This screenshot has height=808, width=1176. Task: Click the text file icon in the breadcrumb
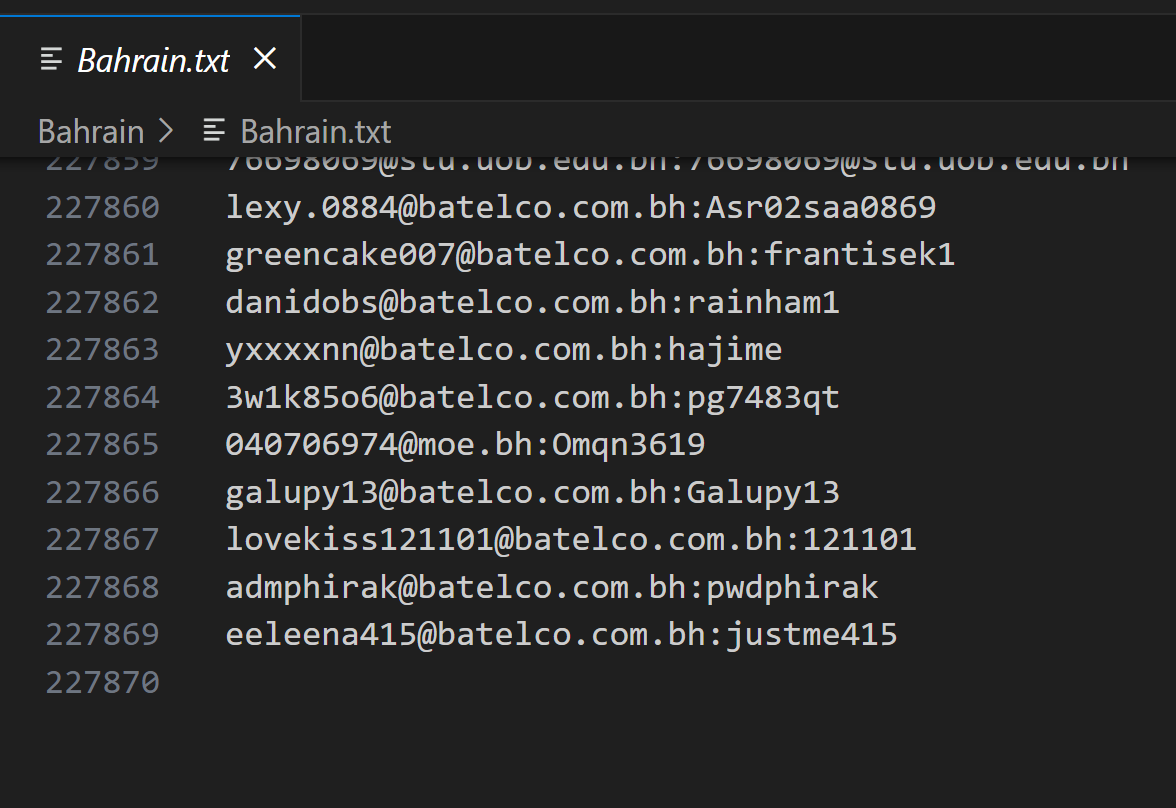pyautogui.click(x=214, y=131)
